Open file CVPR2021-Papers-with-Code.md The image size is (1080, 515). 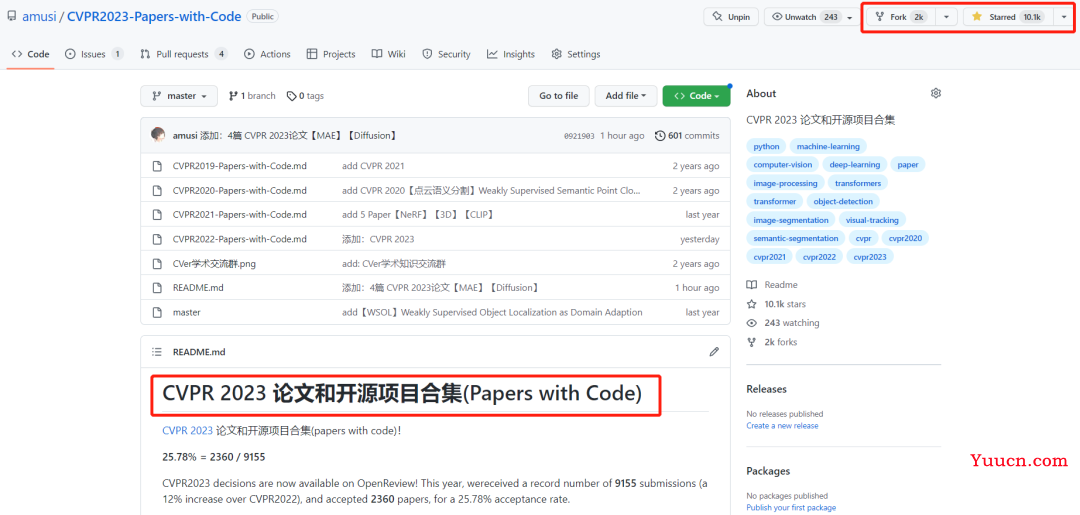240,215
